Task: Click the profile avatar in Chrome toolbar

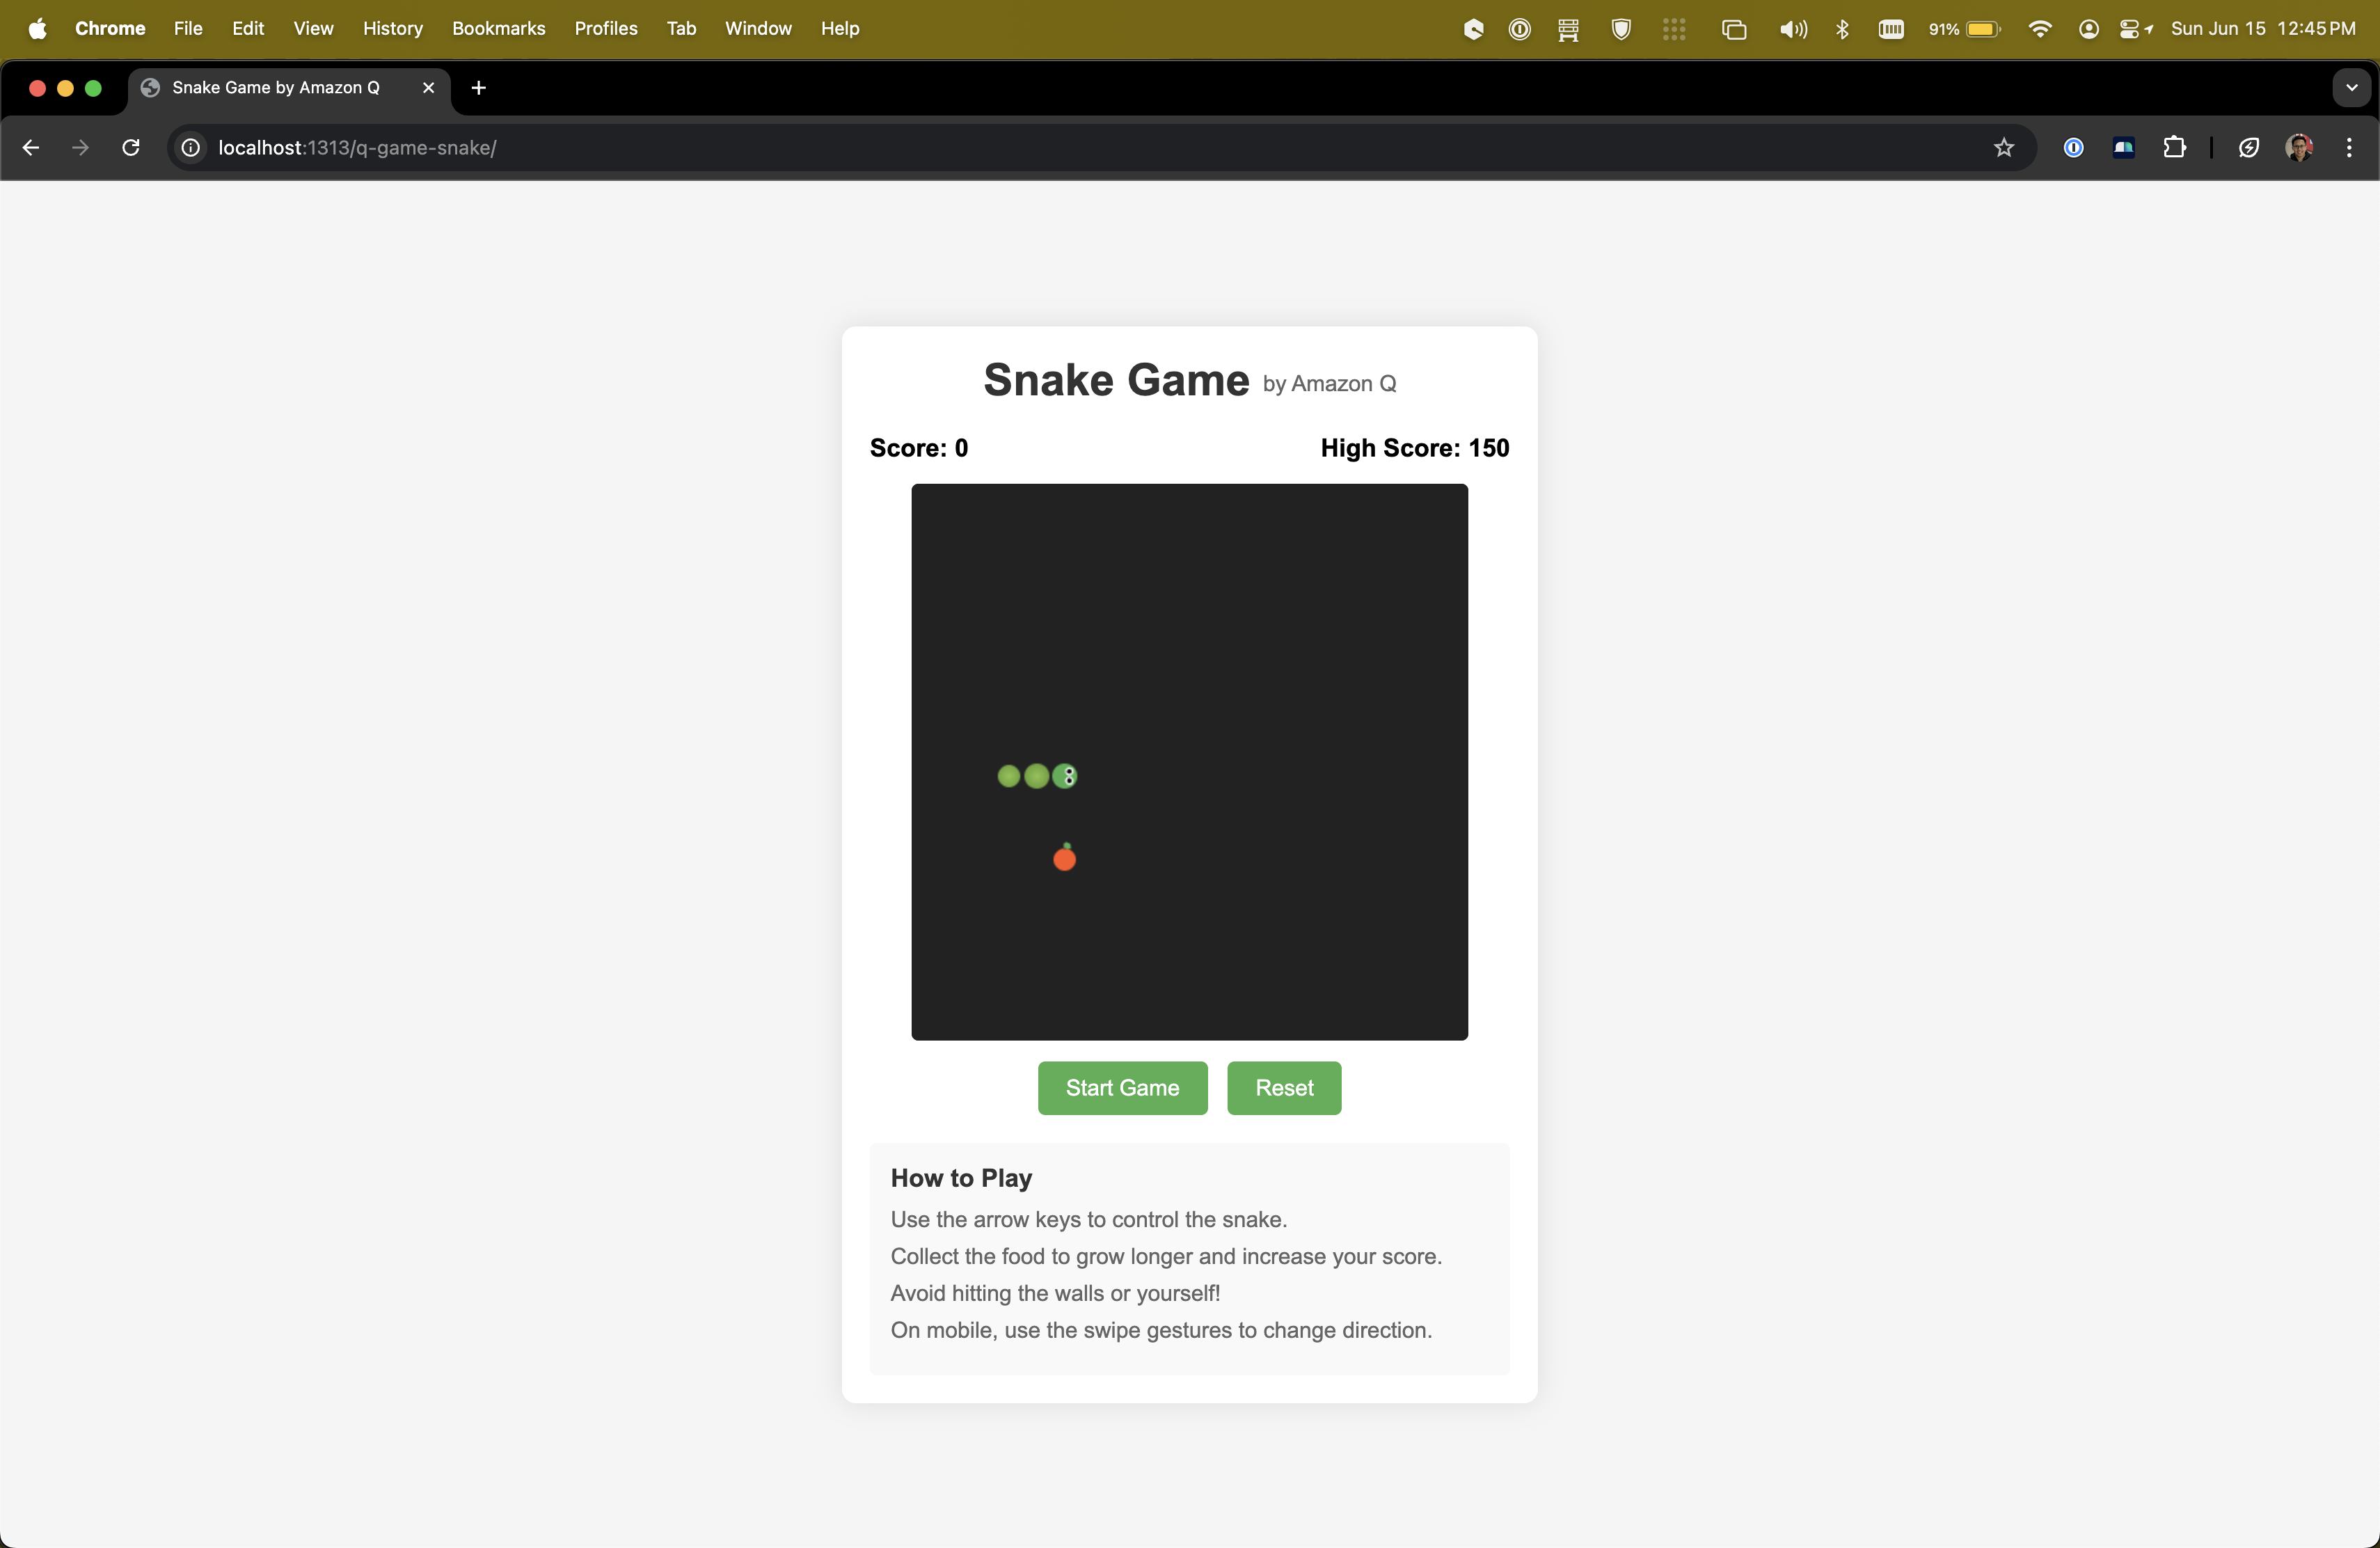Action: pyautogui.click(x=2301, y=148)
